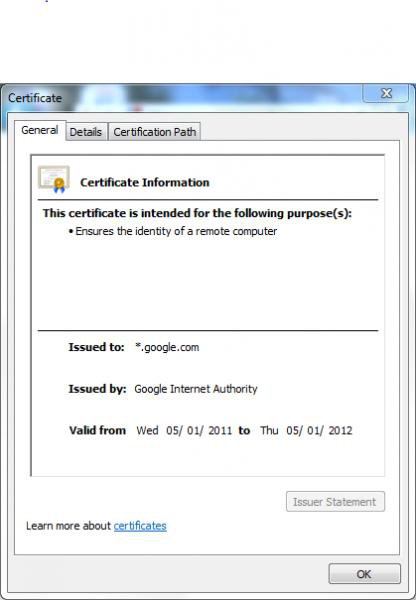Close the Certificate dialog window
Viewport: 416px width, 600px height.
385,93
